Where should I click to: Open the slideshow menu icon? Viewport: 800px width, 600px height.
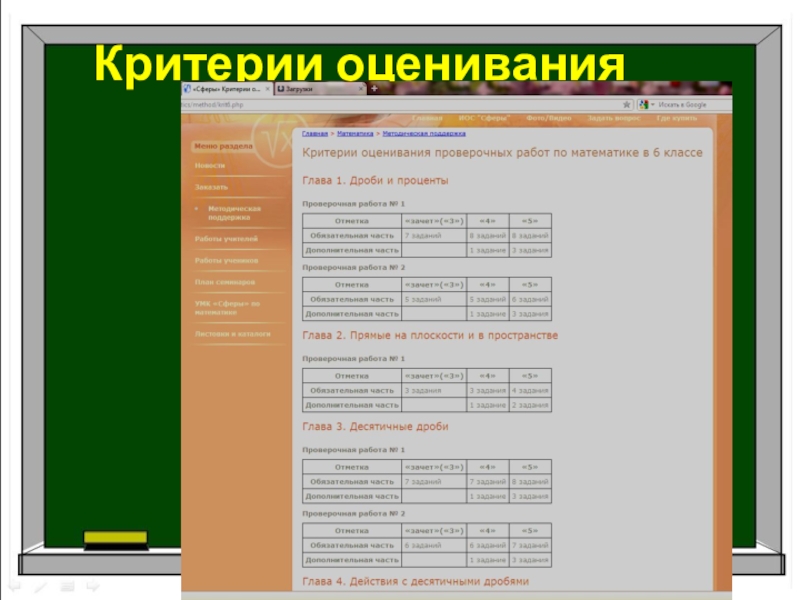(x=67, y=586)
